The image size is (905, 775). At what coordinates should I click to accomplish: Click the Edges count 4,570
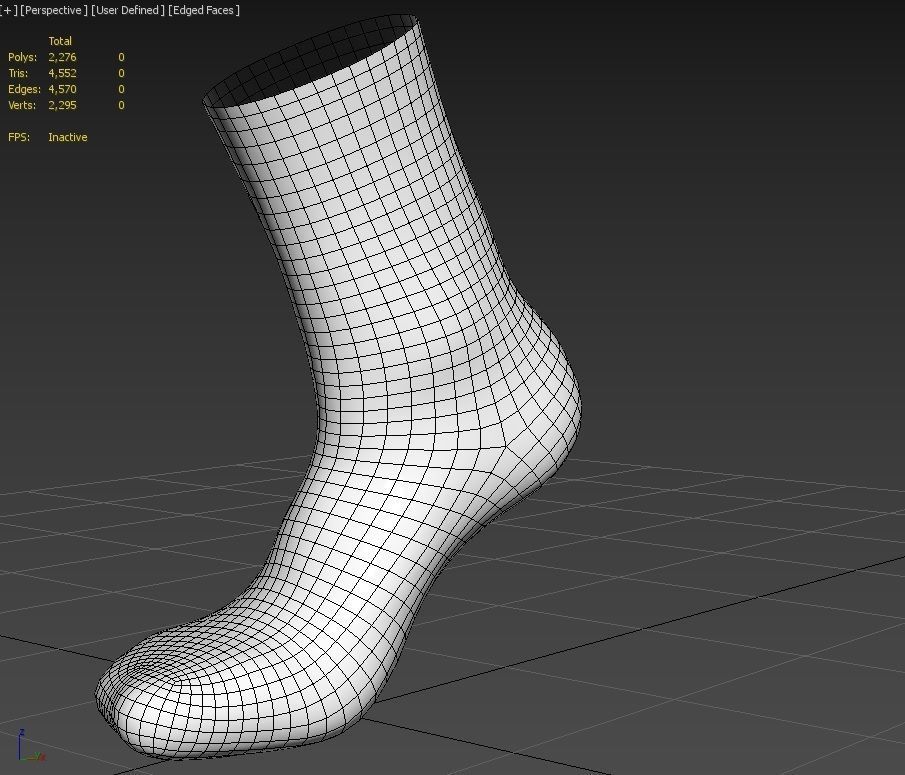click(62, 89)
